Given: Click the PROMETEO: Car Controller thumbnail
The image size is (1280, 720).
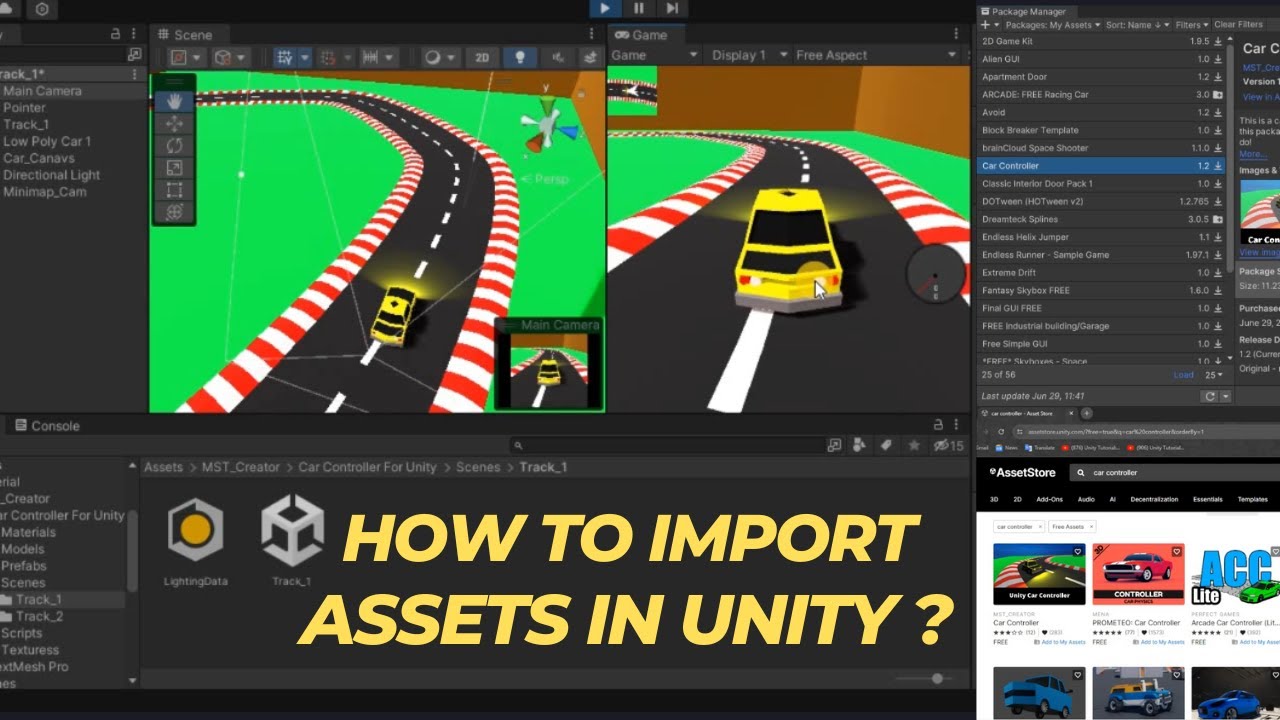Looking at the screenshot, I should coord(1138,573).
